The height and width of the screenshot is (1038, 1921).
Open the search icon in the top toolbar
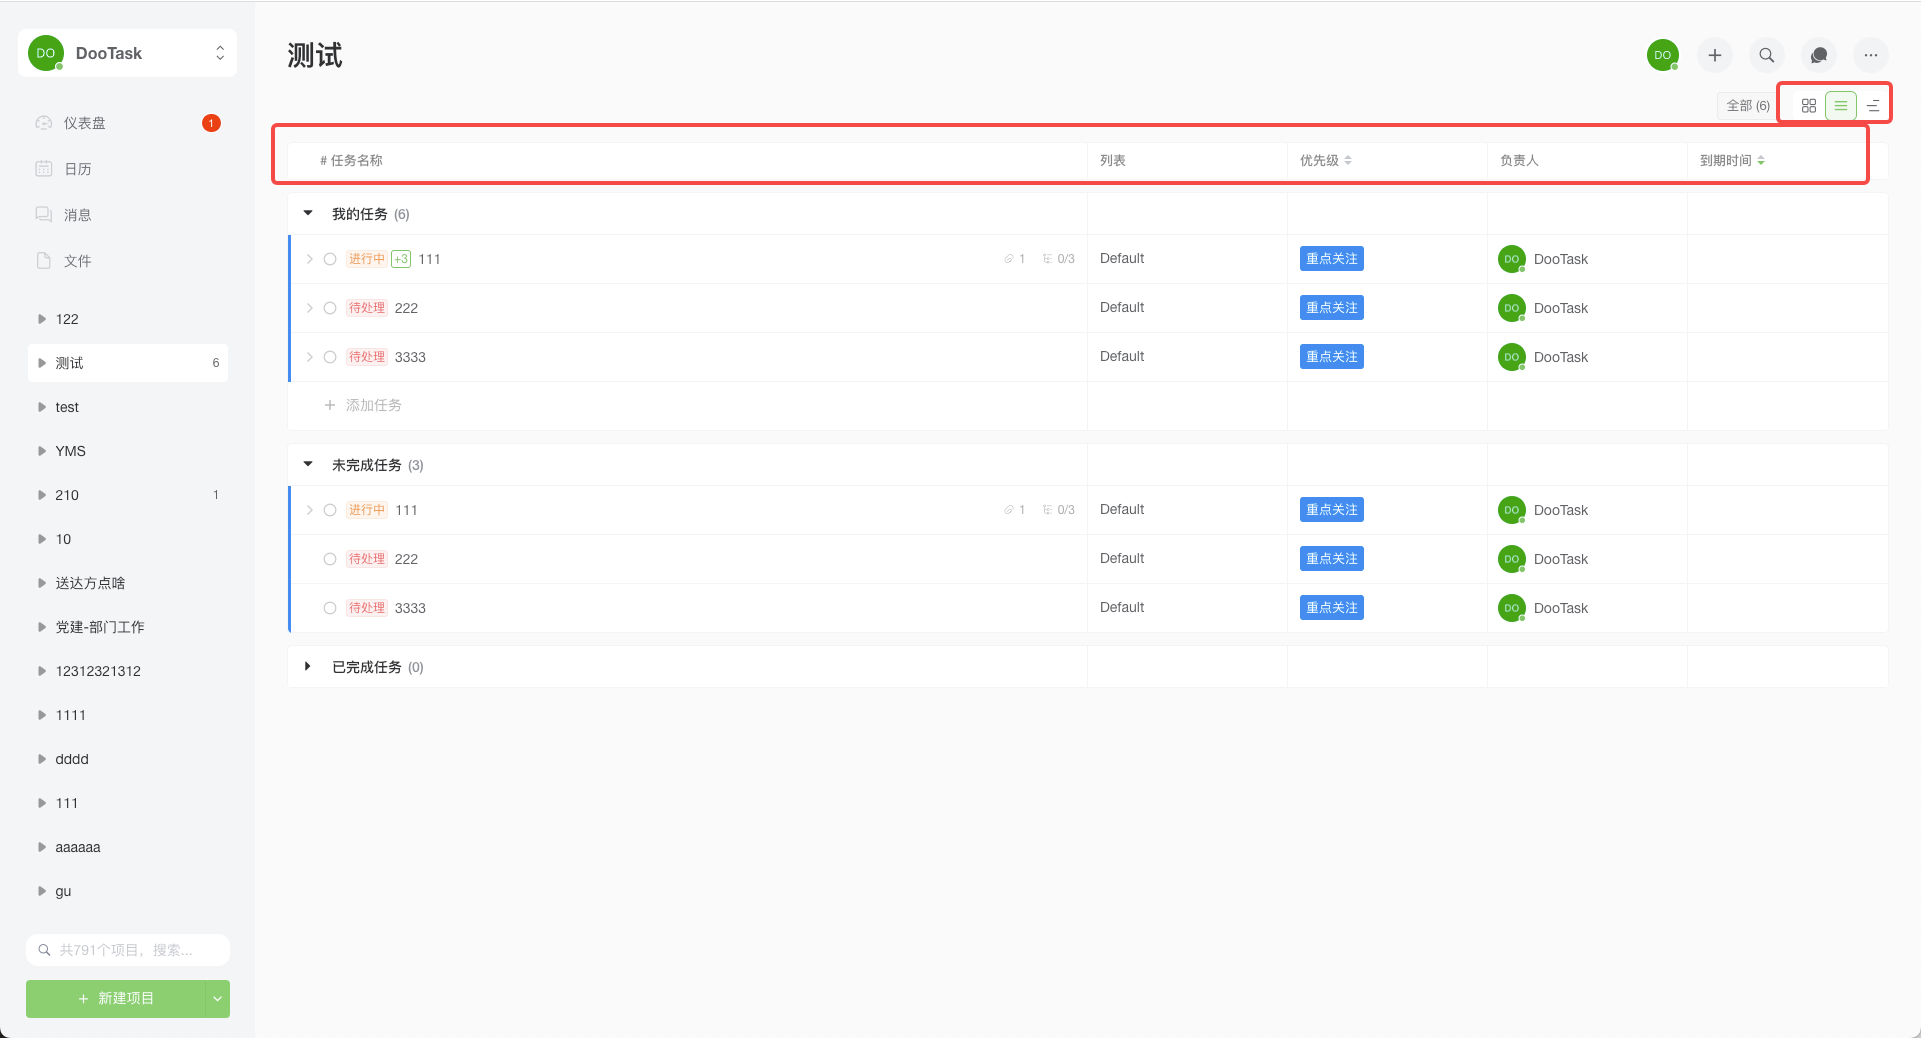point(1766,55)
